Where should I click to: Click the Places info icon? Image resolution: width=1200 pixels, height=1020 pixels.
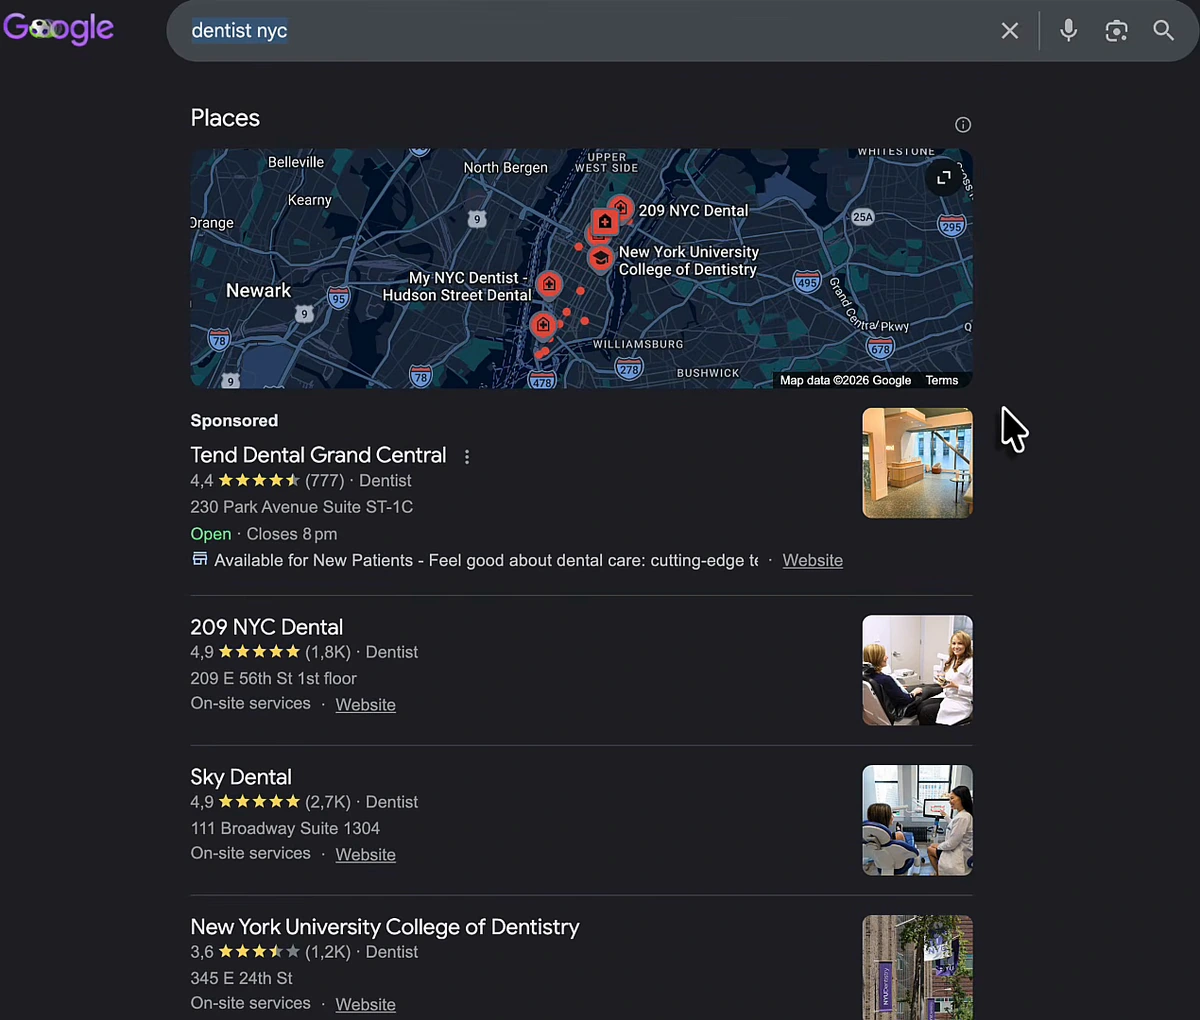(x=963, y=125)
